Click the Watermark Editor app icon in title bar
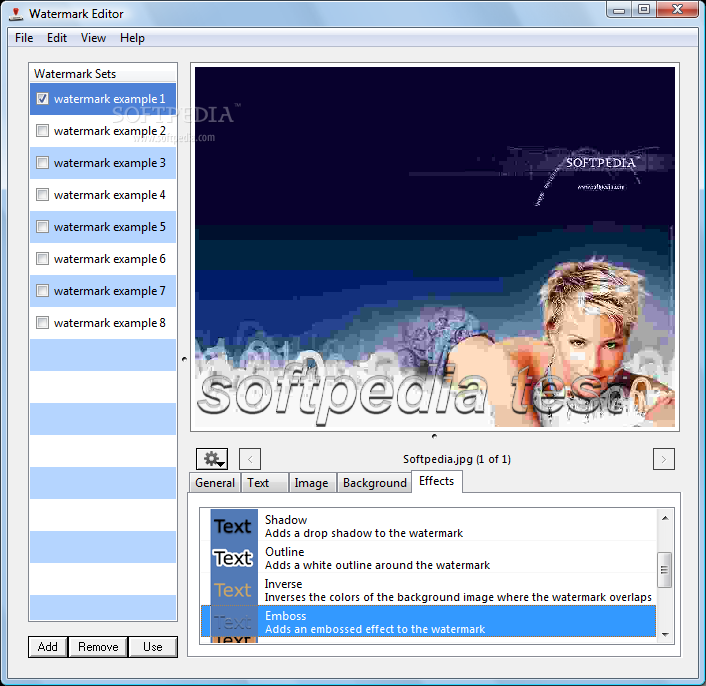Screen dimensions: 706x686 click(x=16, y=14)
